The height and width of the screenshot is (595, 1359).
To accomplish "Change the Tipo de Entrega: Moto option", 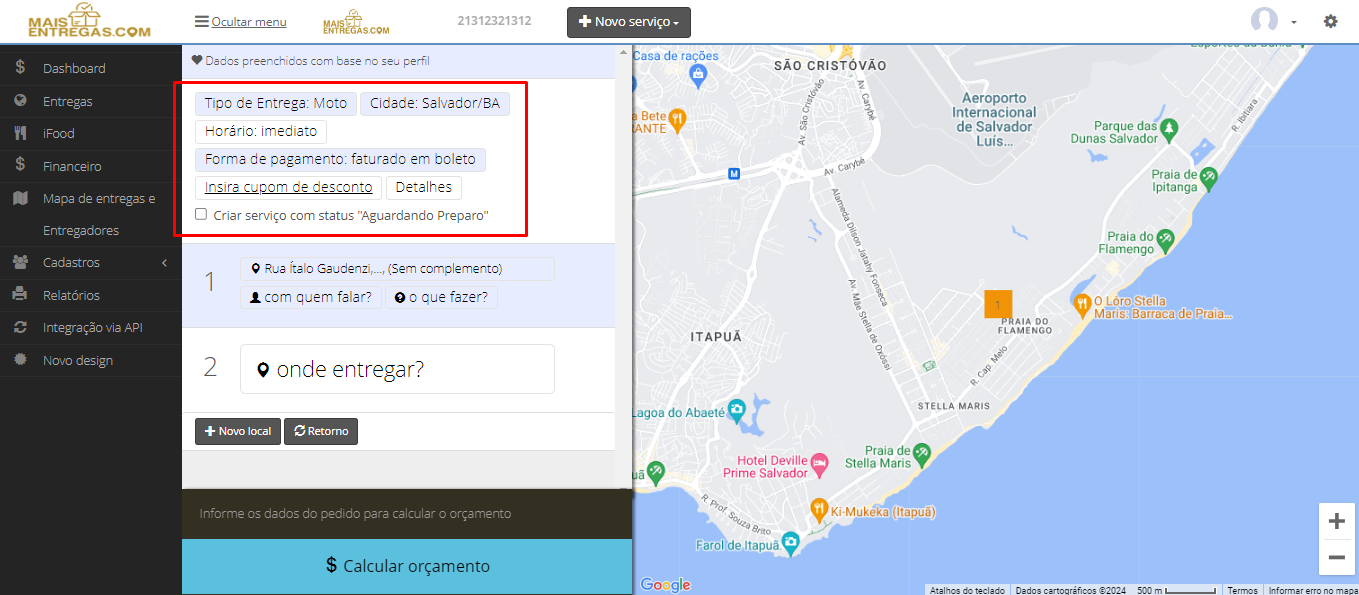I will pyautogui.click(x=276, y=103).
